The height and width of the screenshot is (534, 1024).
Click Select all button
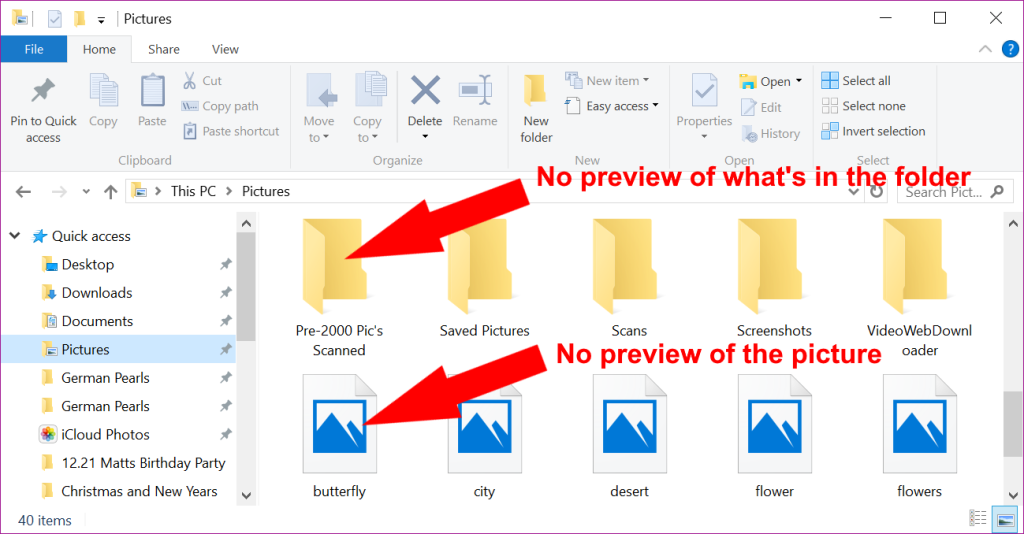point(856,81)
